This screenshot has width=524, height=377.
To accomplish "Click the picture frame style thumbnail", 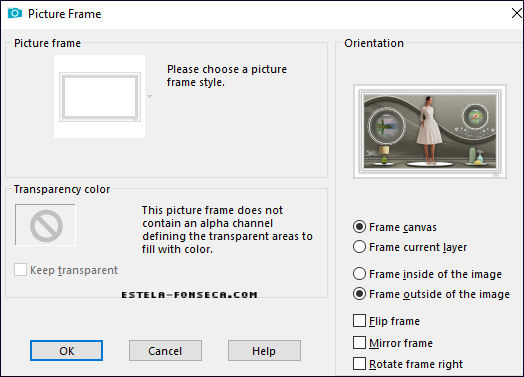I will coord(100,96).
